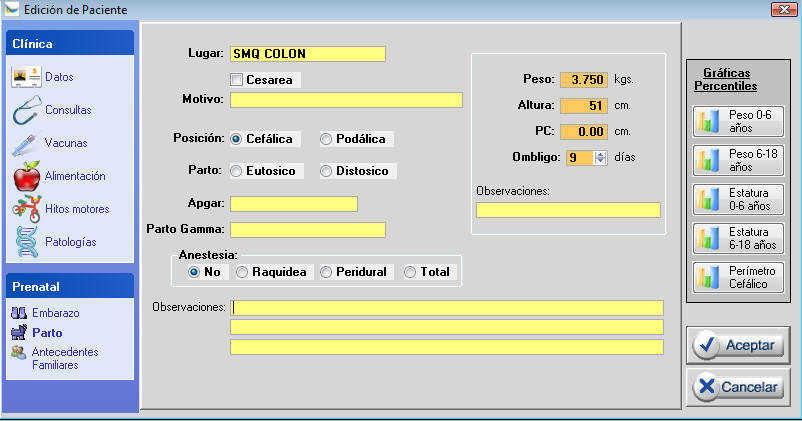The image size is (802, 421).
Task: Click the Apgar text field
Action: (293, 204)
